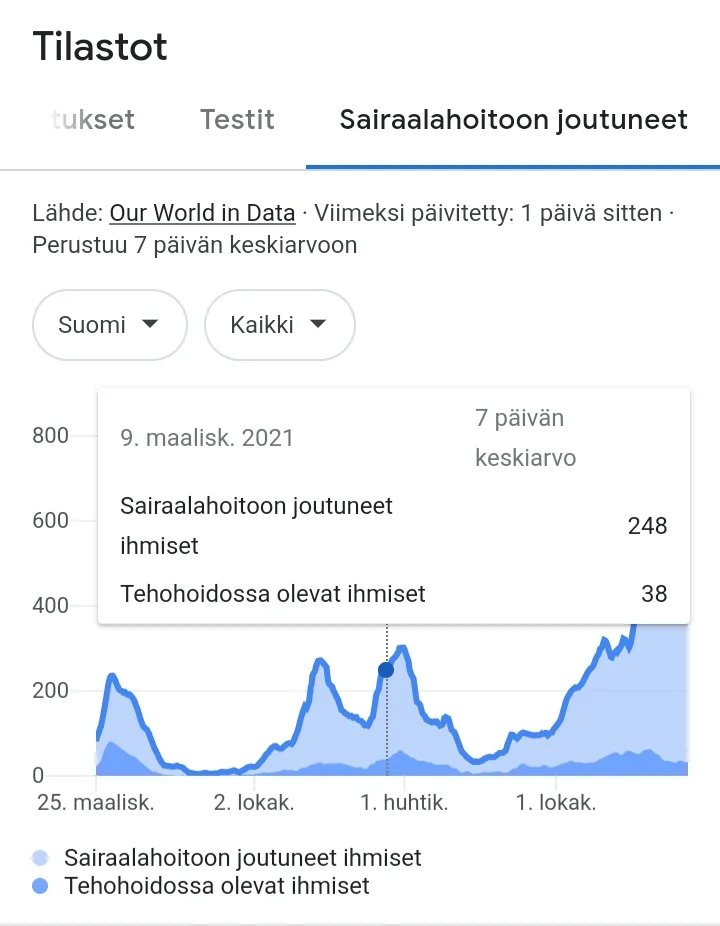
Task: Click the arrow icon beside Kaikki
Action: [x=318, y=324]
